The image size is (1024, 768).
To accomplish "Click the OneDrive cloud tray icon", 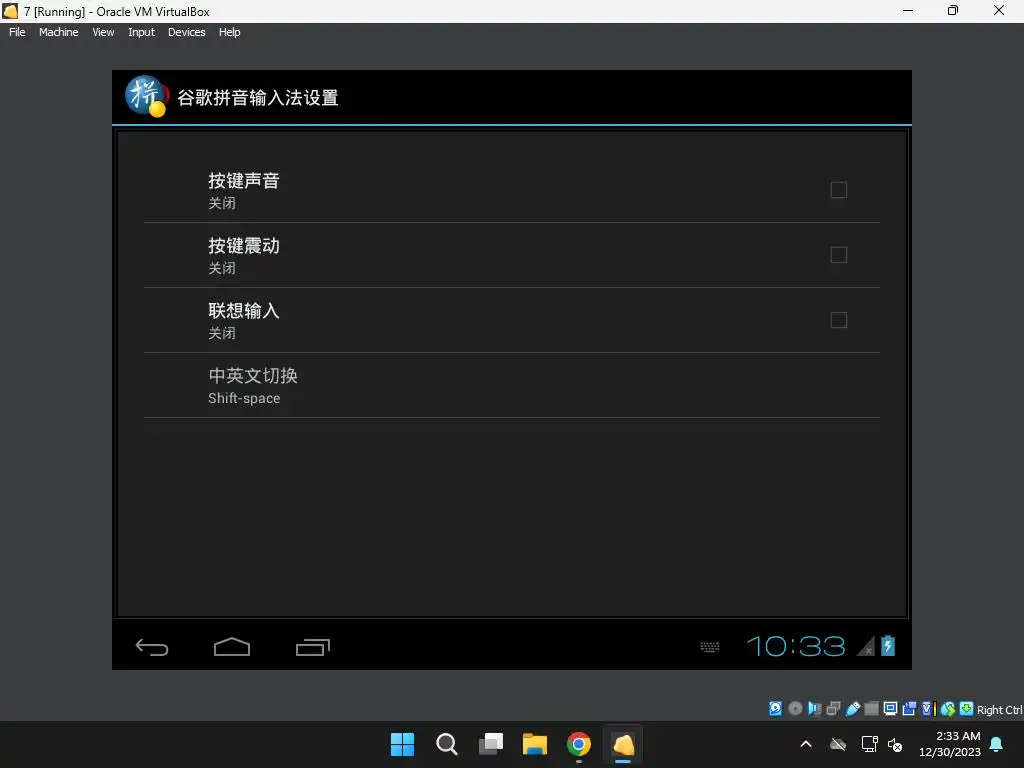I will point(838,744).
